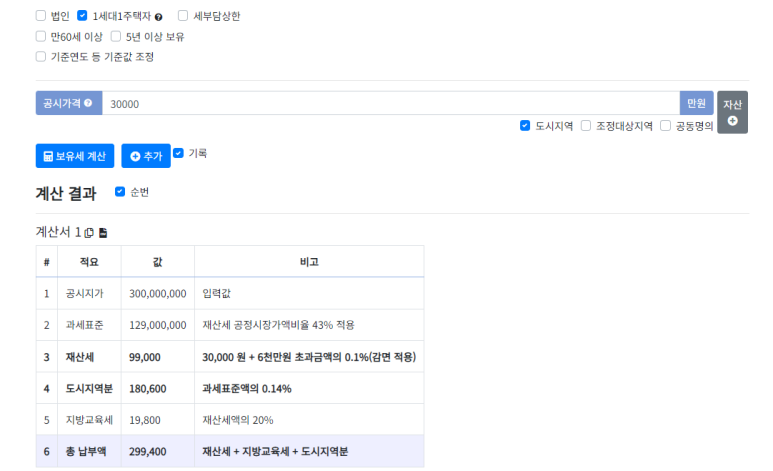Click the 재산세 row label

point(80,357)
